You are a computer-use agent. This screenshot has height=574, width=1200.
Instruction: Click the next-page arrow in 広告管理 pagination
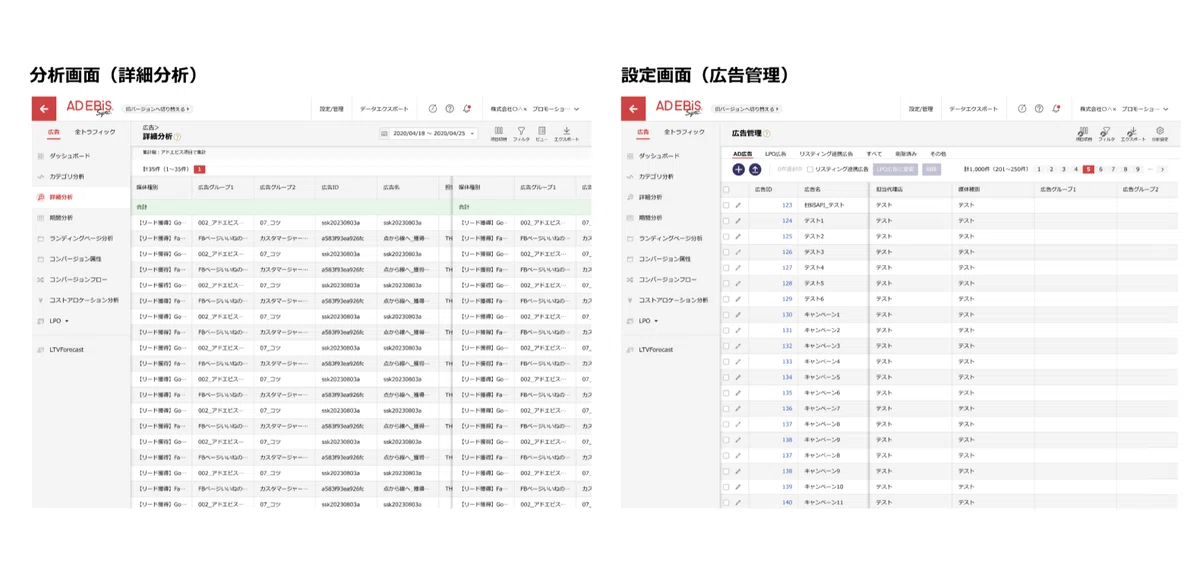1161,170
